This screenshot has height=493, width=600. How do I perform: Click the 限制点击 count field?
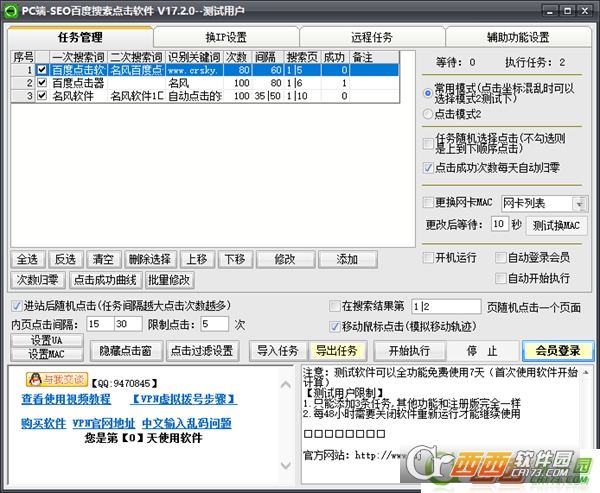(214, 324)
